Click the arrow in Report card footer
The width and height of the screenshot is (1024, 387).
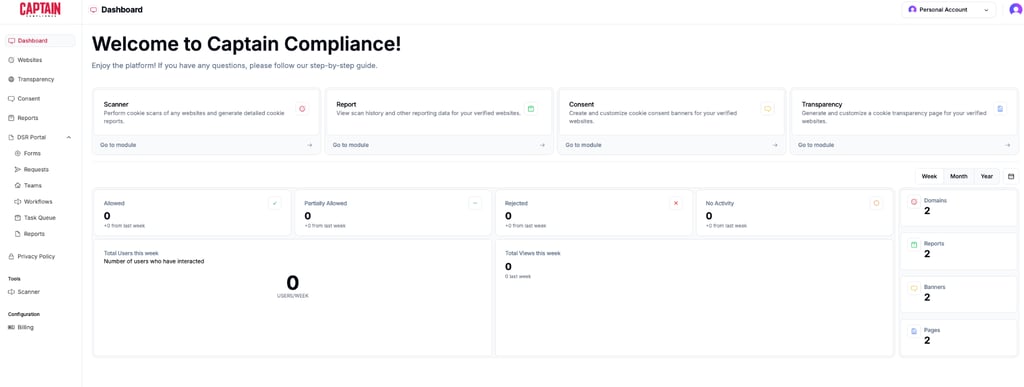tap(542, 145)
